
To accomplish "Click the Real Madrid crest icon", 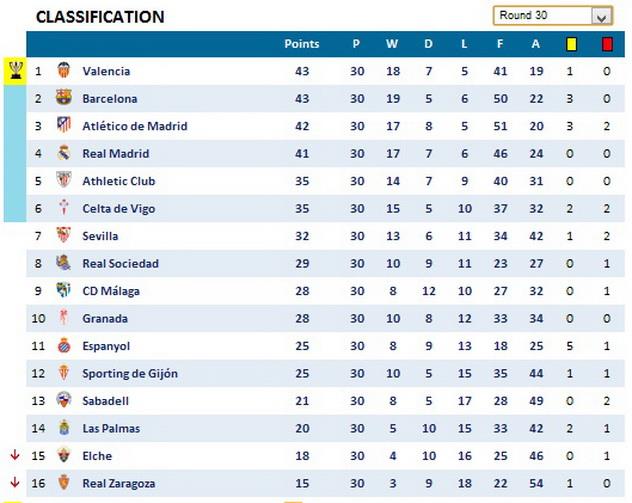I will tap(64, 153).
